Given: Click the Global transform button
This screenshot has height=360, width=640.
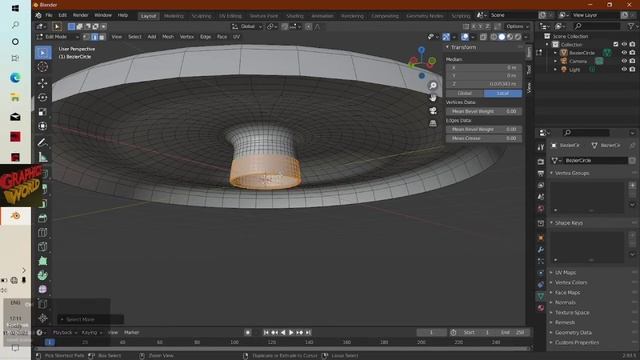Looking at the screenshot, I should [x=464, y=93].
